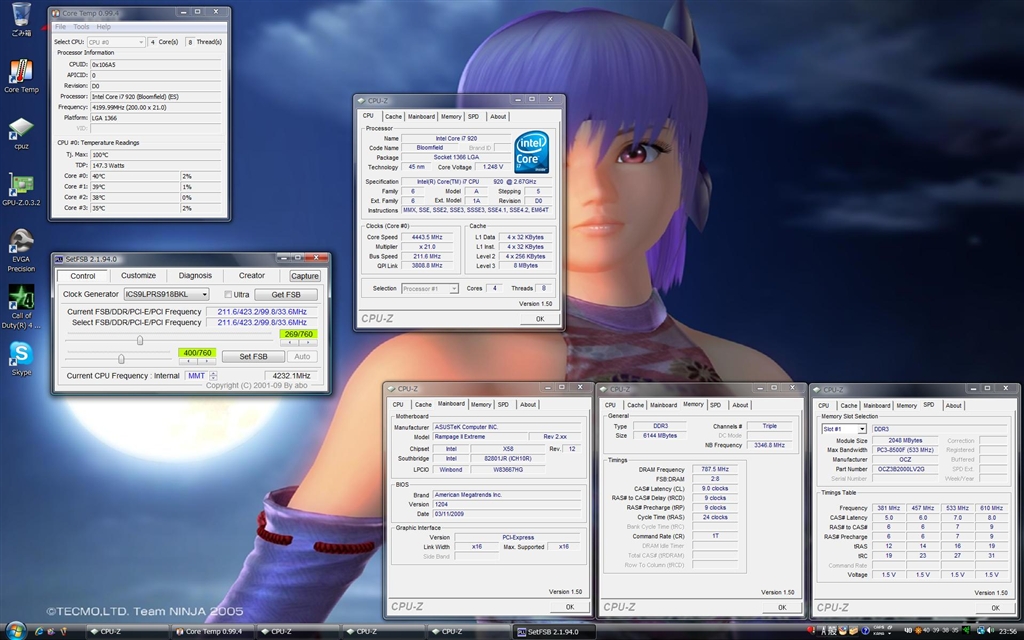Screen dimensions: 1024x640
Task: Click the Set FSB button
Action: pyautogui.click(x=252, y=357)
